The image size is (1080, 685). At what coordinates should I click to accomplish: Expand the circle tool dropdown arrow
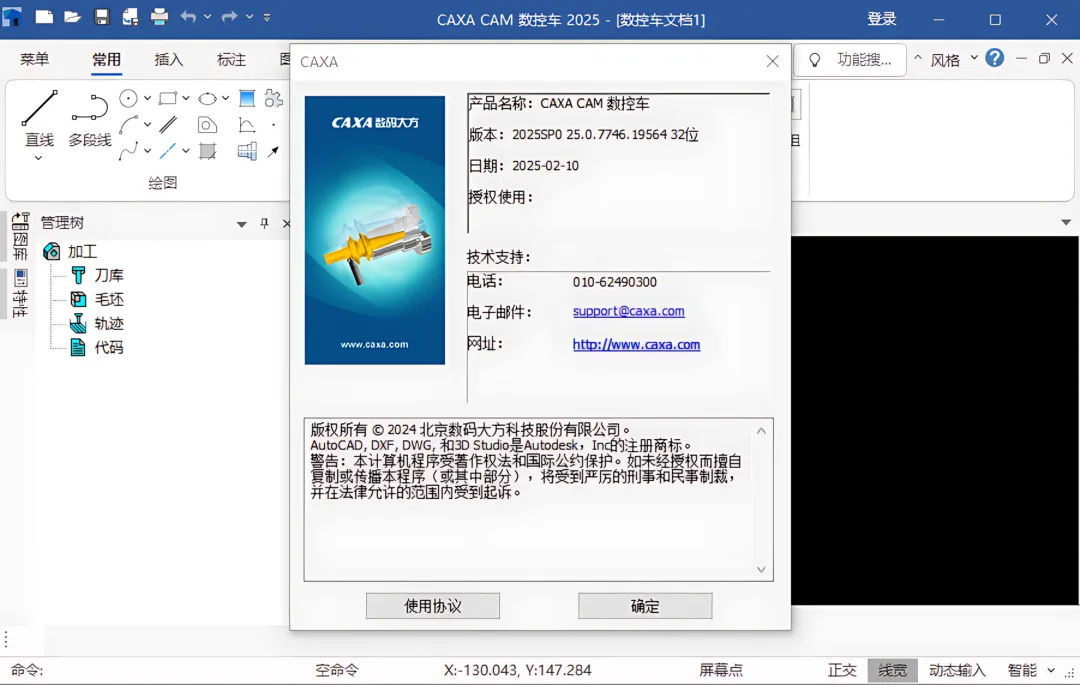pyautogui.click(x=147, y=98)
